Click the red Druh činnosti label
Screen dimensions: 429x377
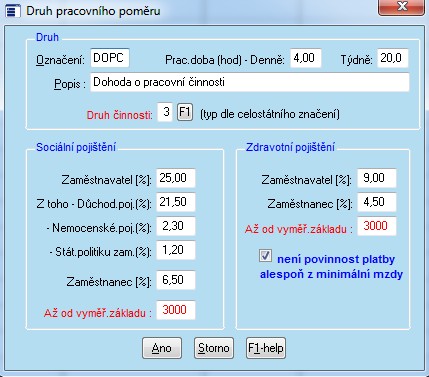tap(119, 115)
